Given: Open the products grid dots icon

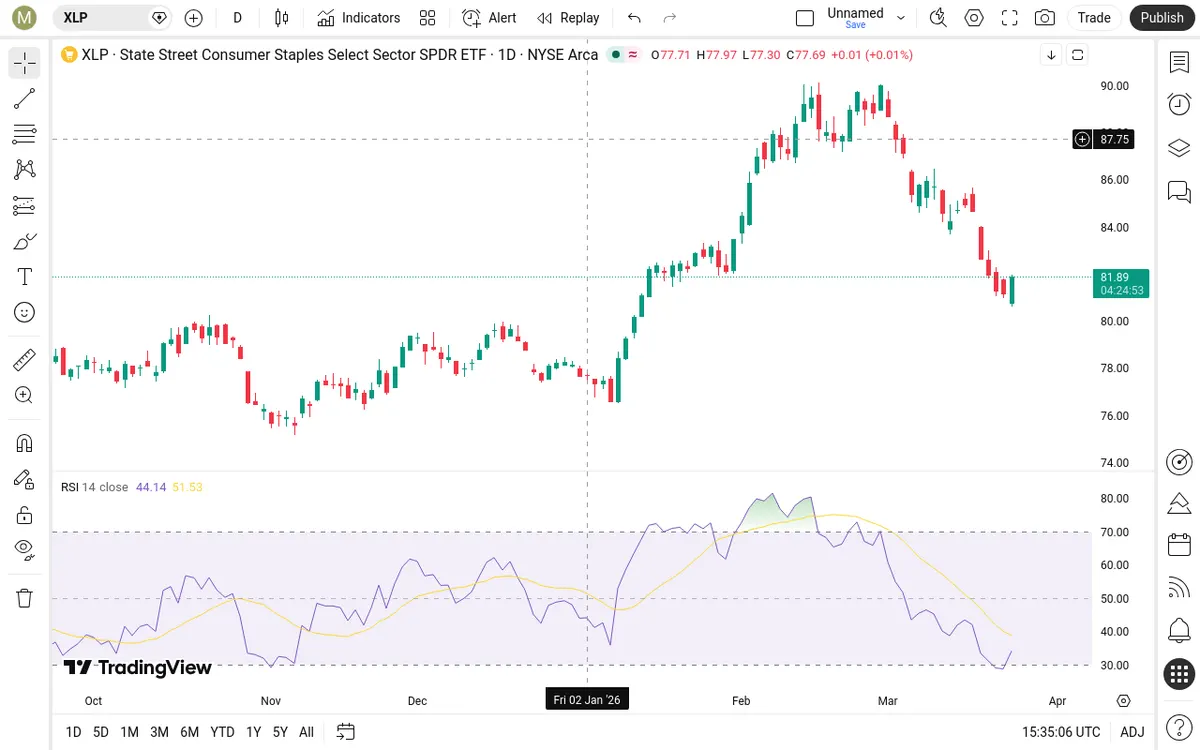Looking at the screenshot, I should 1179,674.
